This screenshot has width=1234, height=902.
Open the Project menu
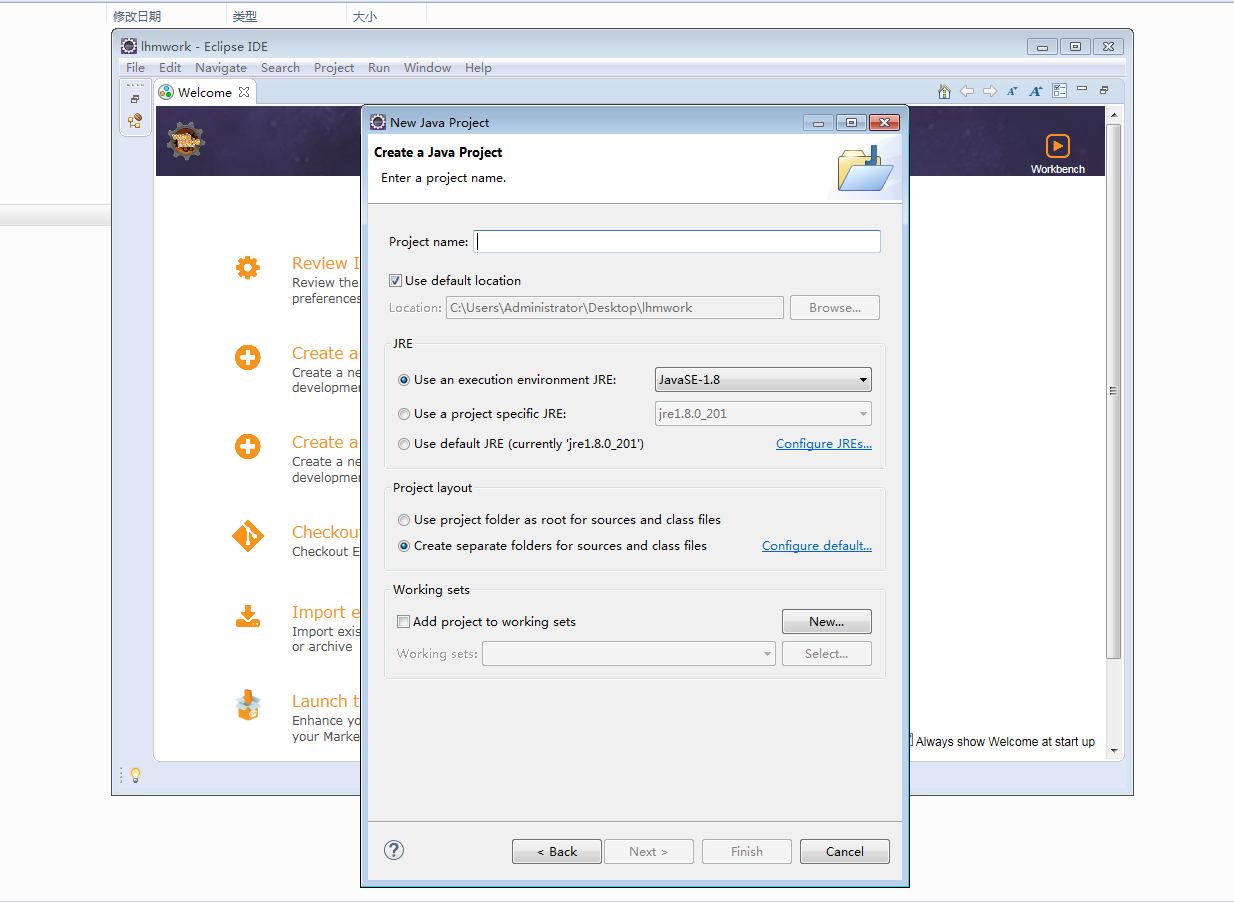[x=334, y=68]
